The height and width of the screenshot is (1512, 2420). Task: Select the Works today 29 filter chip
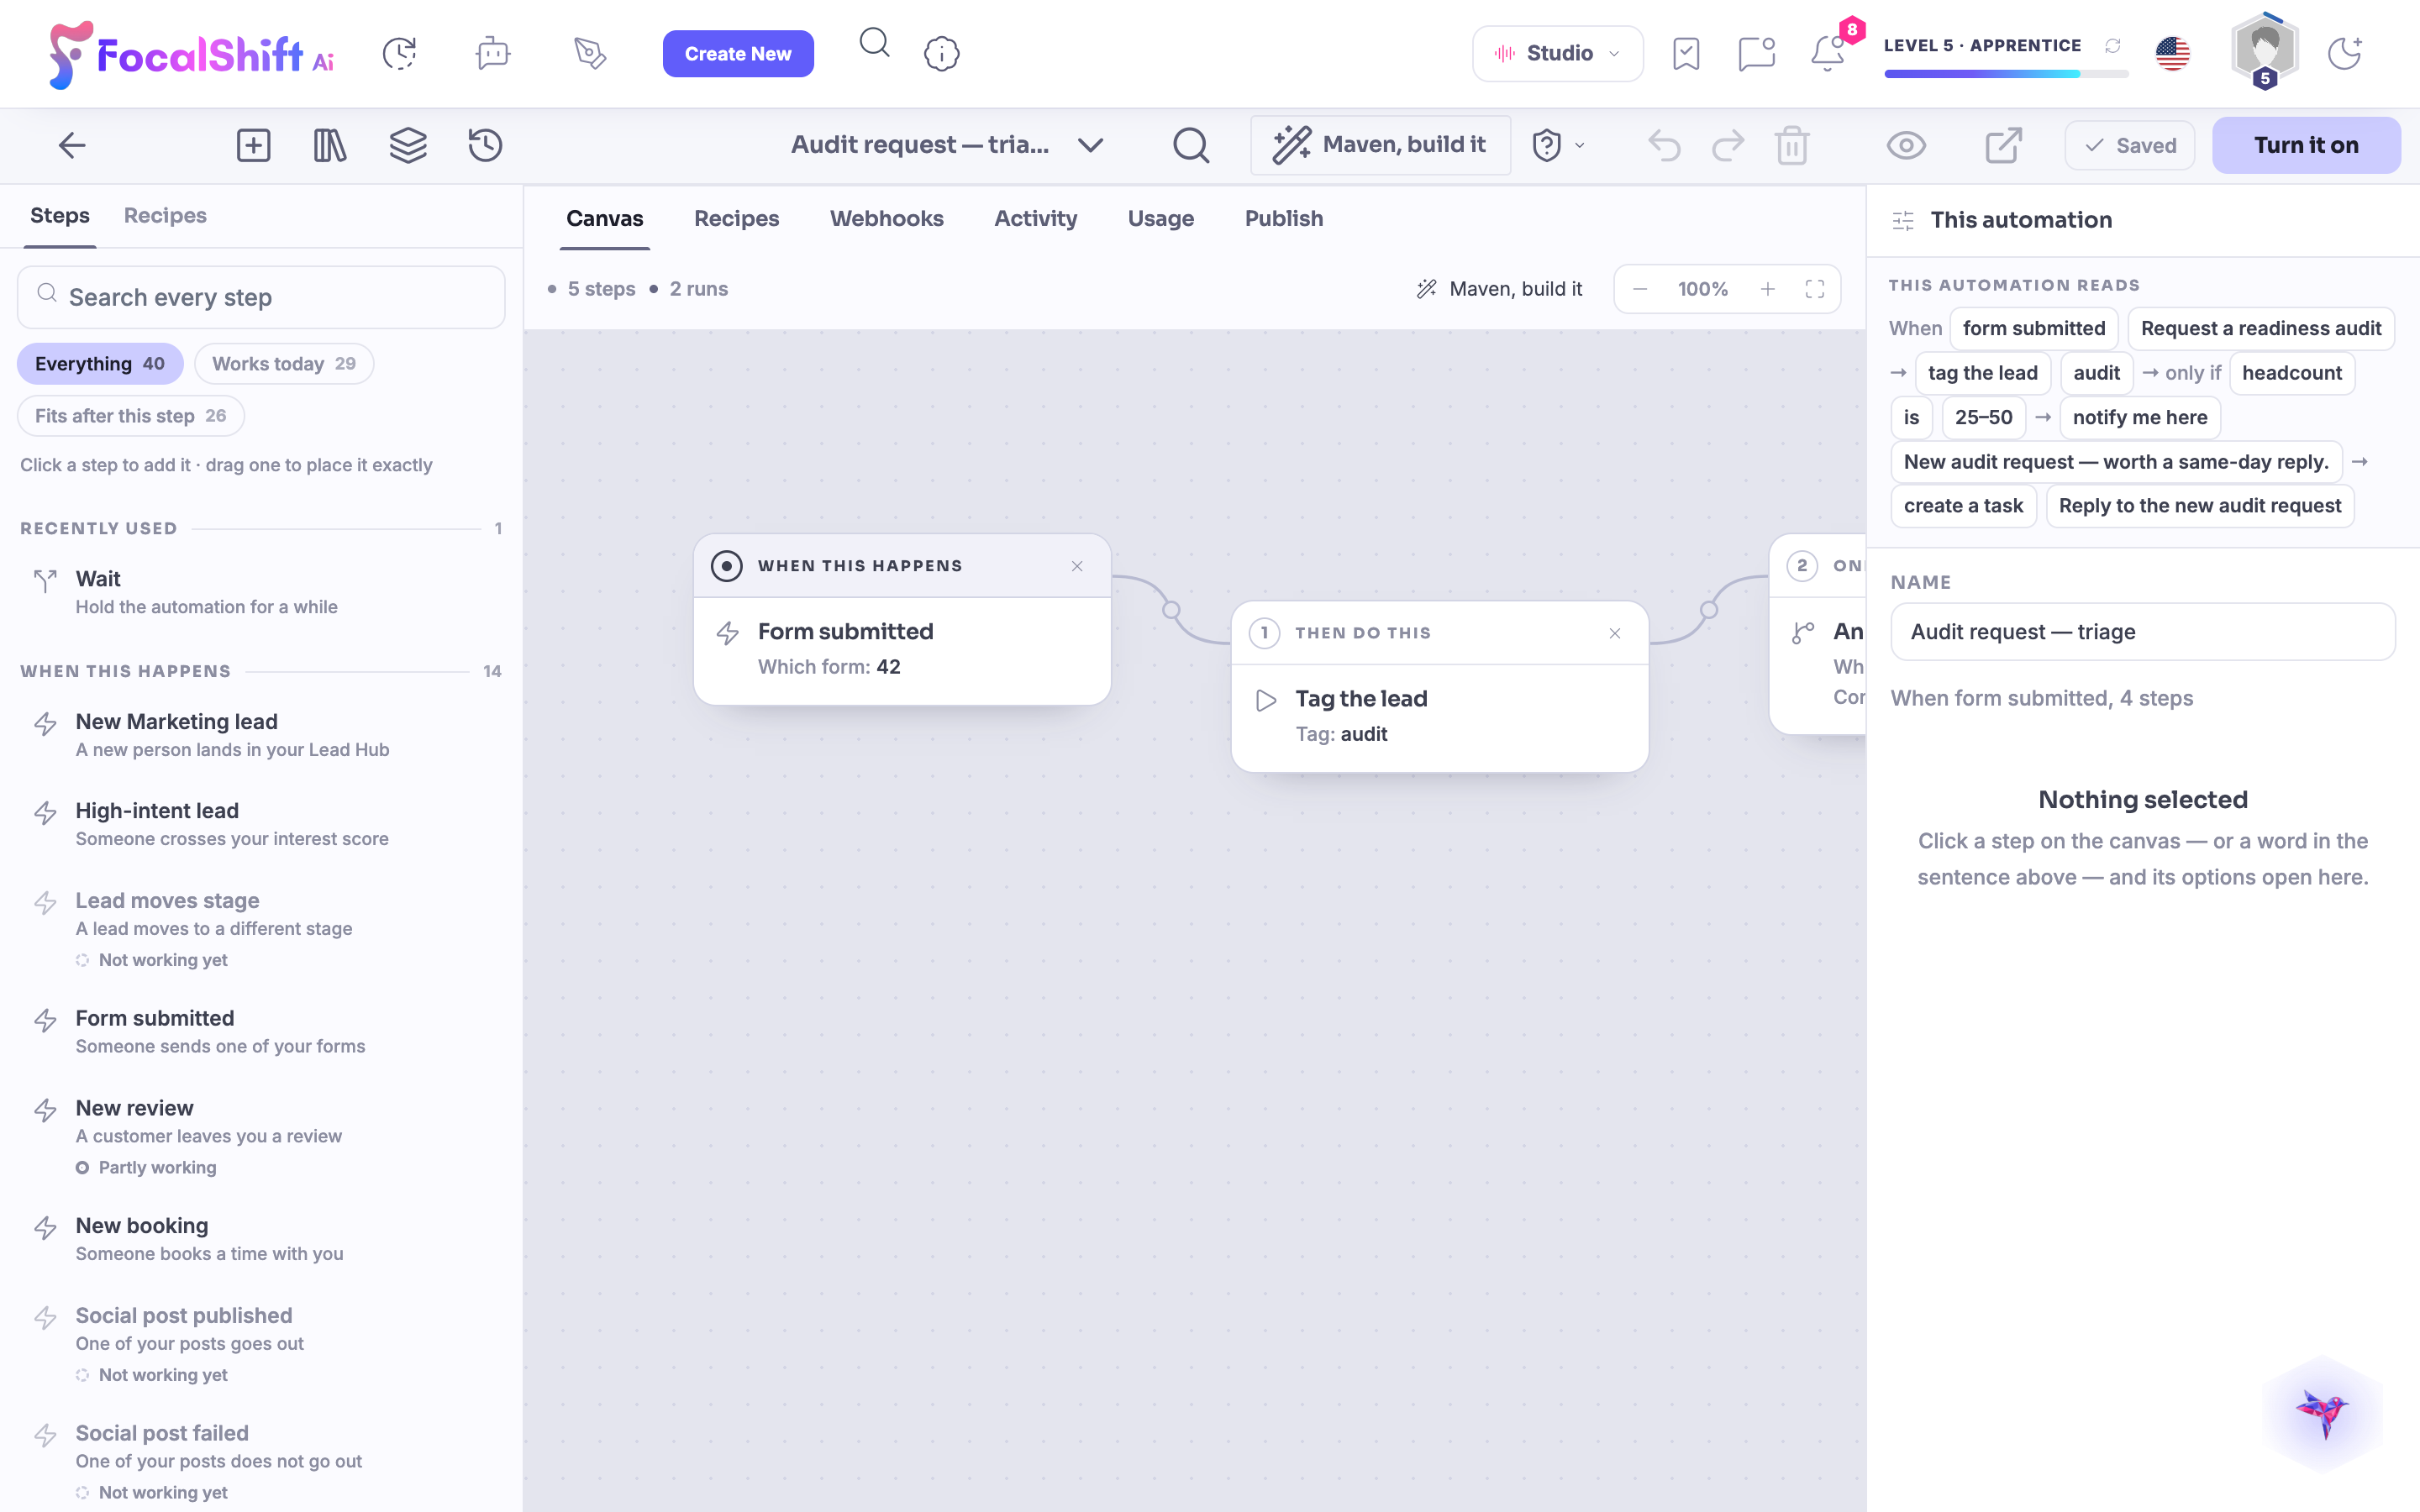click(284, 364)
